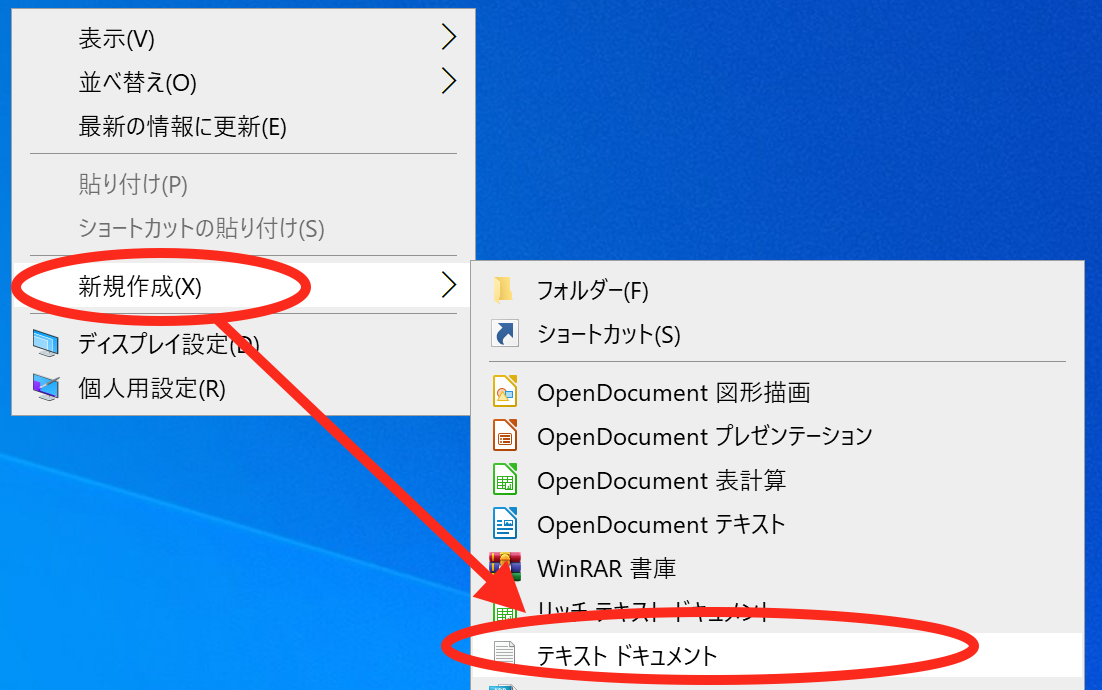Screen dimensions: 1102x690
Task: Open the 表示(V) submenu entry
Action: 243,38
